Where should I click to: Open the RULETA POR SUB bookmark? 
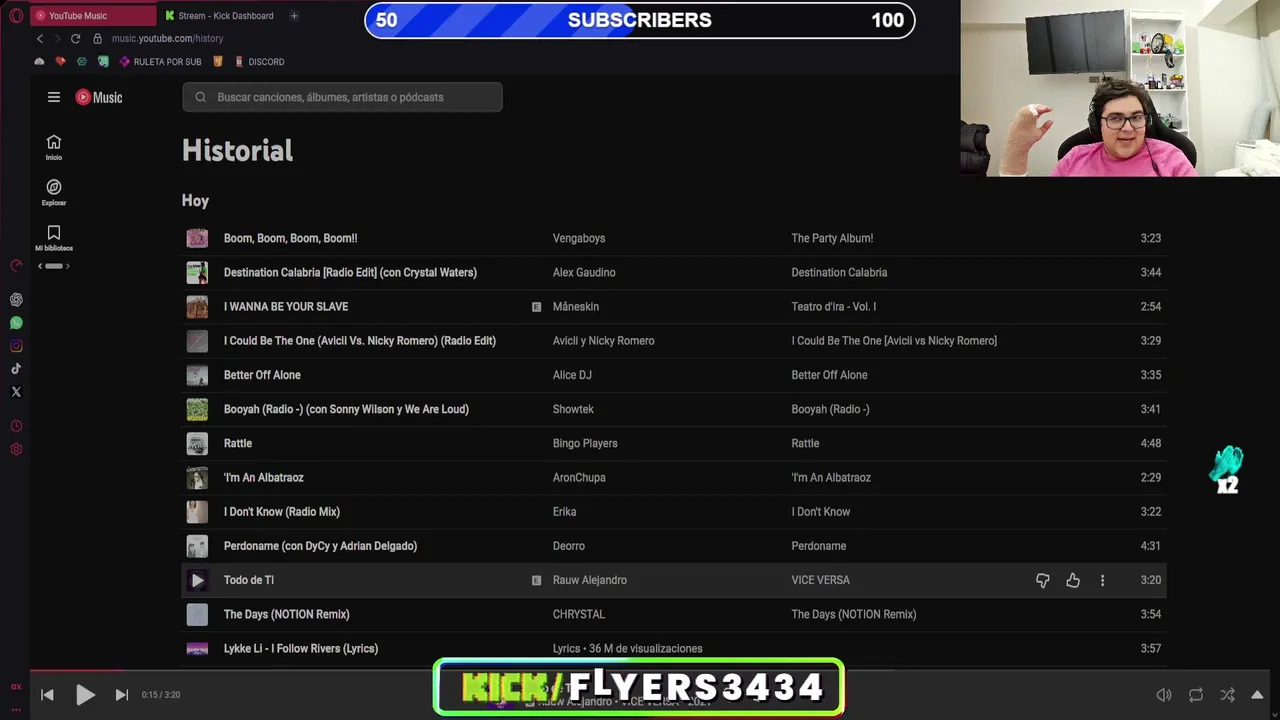pos(160,62)
